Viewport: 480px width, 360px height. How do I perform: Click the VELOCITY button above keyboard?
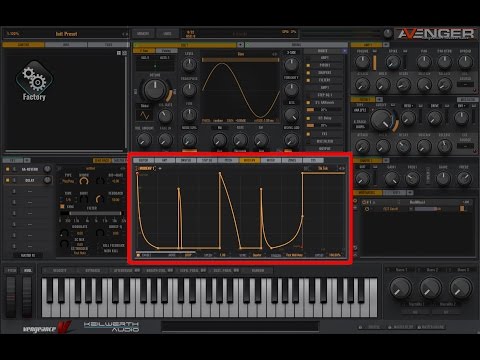[x=59, y=270]
